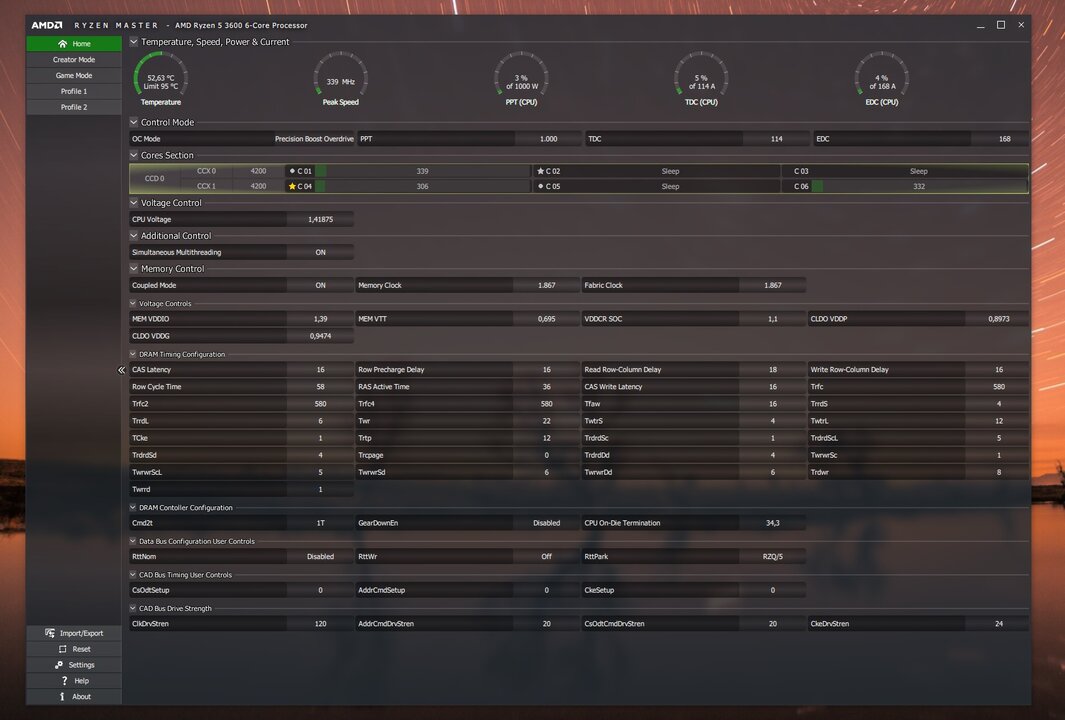Click the ClkDrvStren value 120

[321, 624]
